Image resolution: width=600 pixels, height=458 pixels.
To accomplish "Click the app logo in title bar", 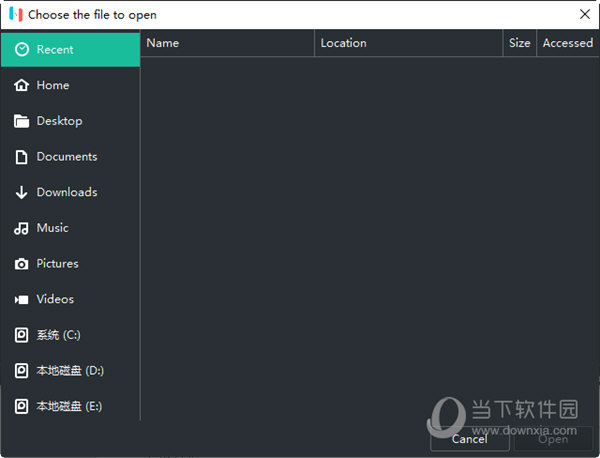I will coord(15,15).
